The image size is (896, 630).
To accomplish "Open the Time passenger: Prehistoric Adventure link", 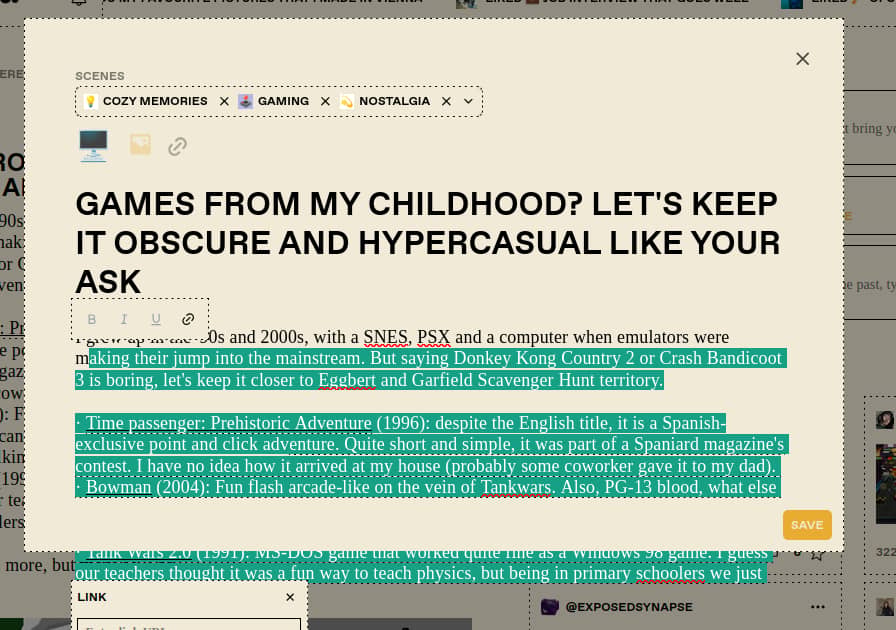I will [229, 423].
